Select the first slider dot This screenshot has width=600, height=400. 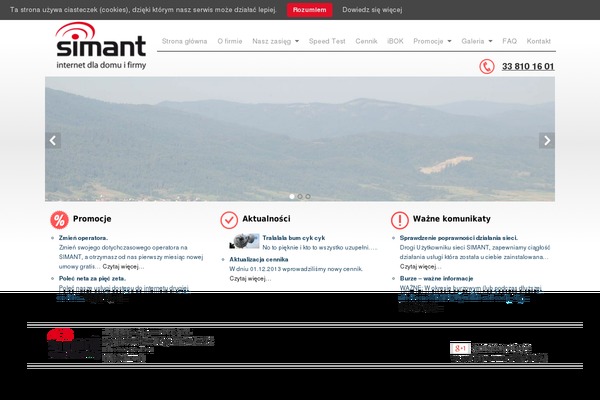[292, 196]
